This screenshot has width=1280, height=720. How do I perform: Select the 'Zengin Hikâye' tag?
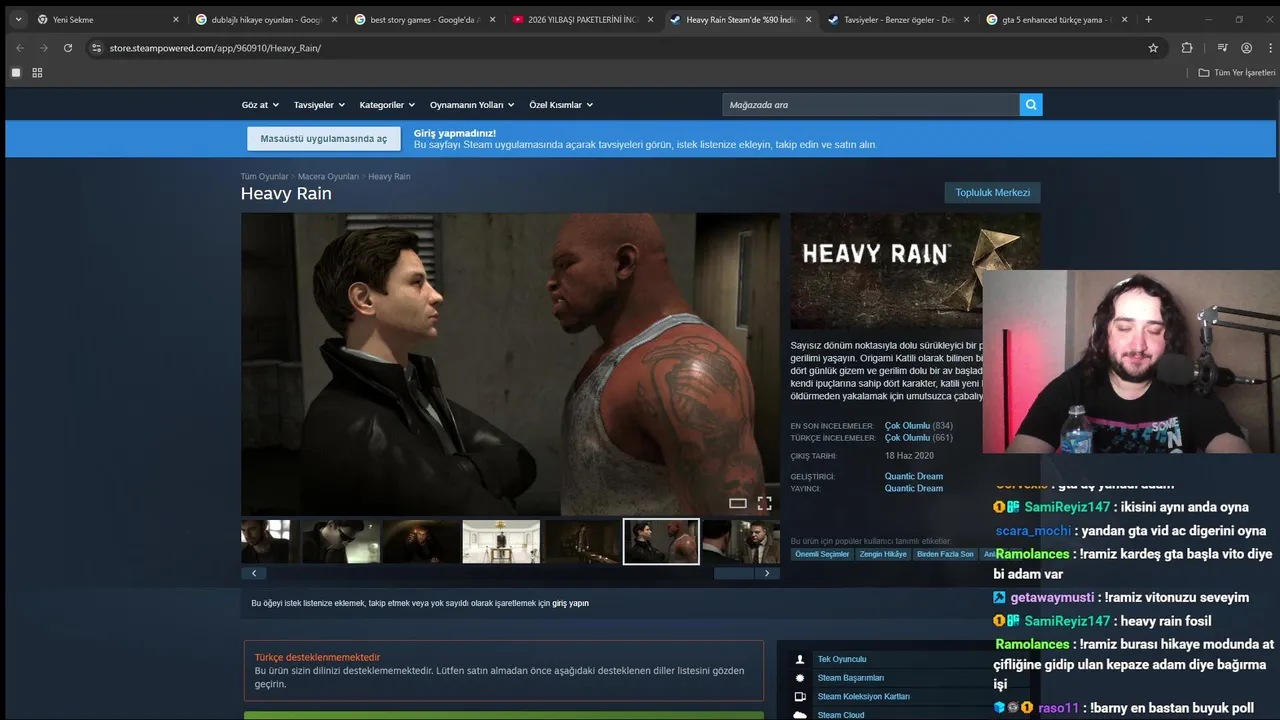[x=883, y=554]
